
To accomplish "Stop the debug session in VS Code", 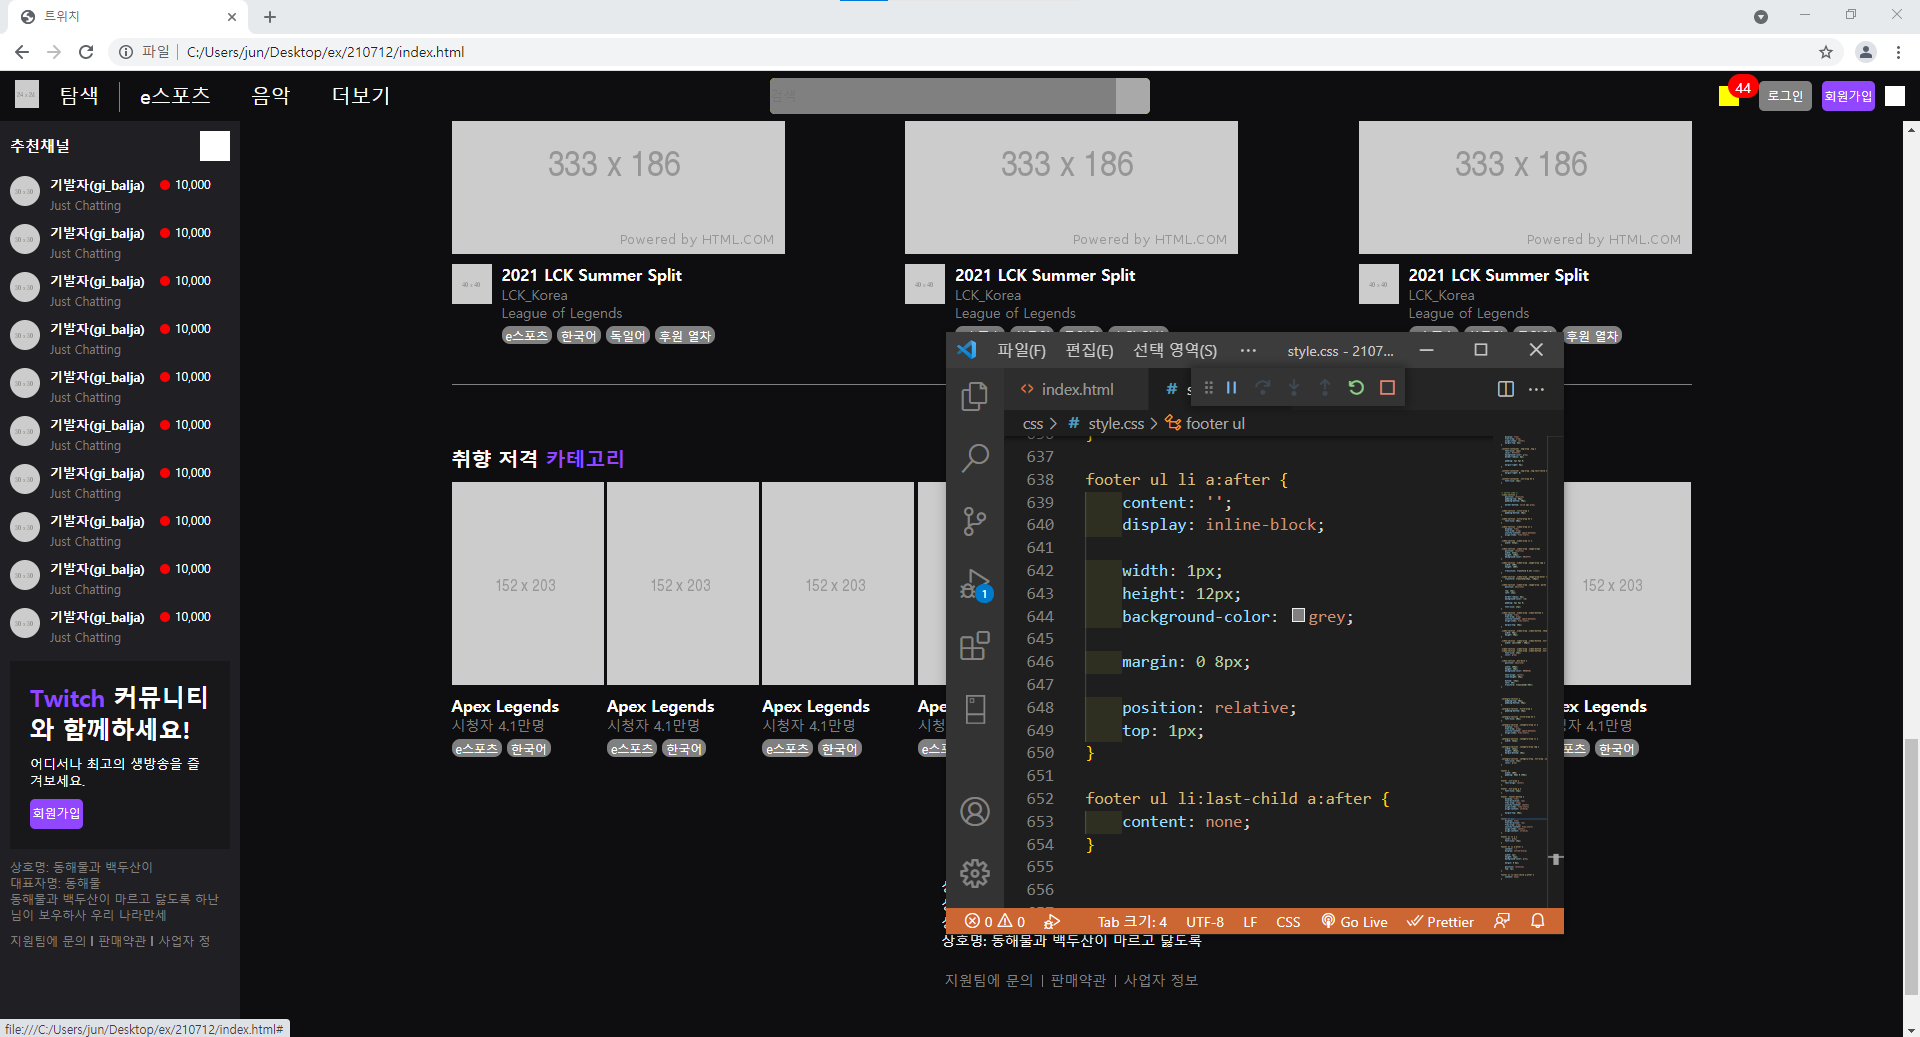I will pyautogui.click(x=1387, y=388).
